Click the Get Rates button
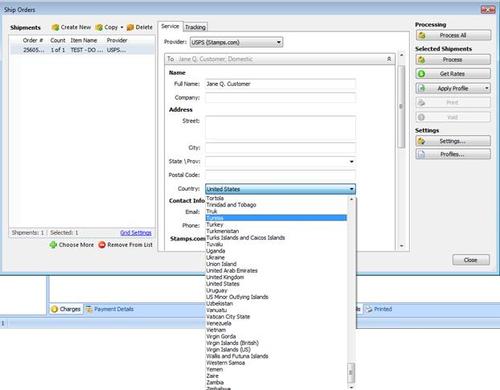Image resolution: width=500 pixels, height=390 pixels. pos(453,74)
